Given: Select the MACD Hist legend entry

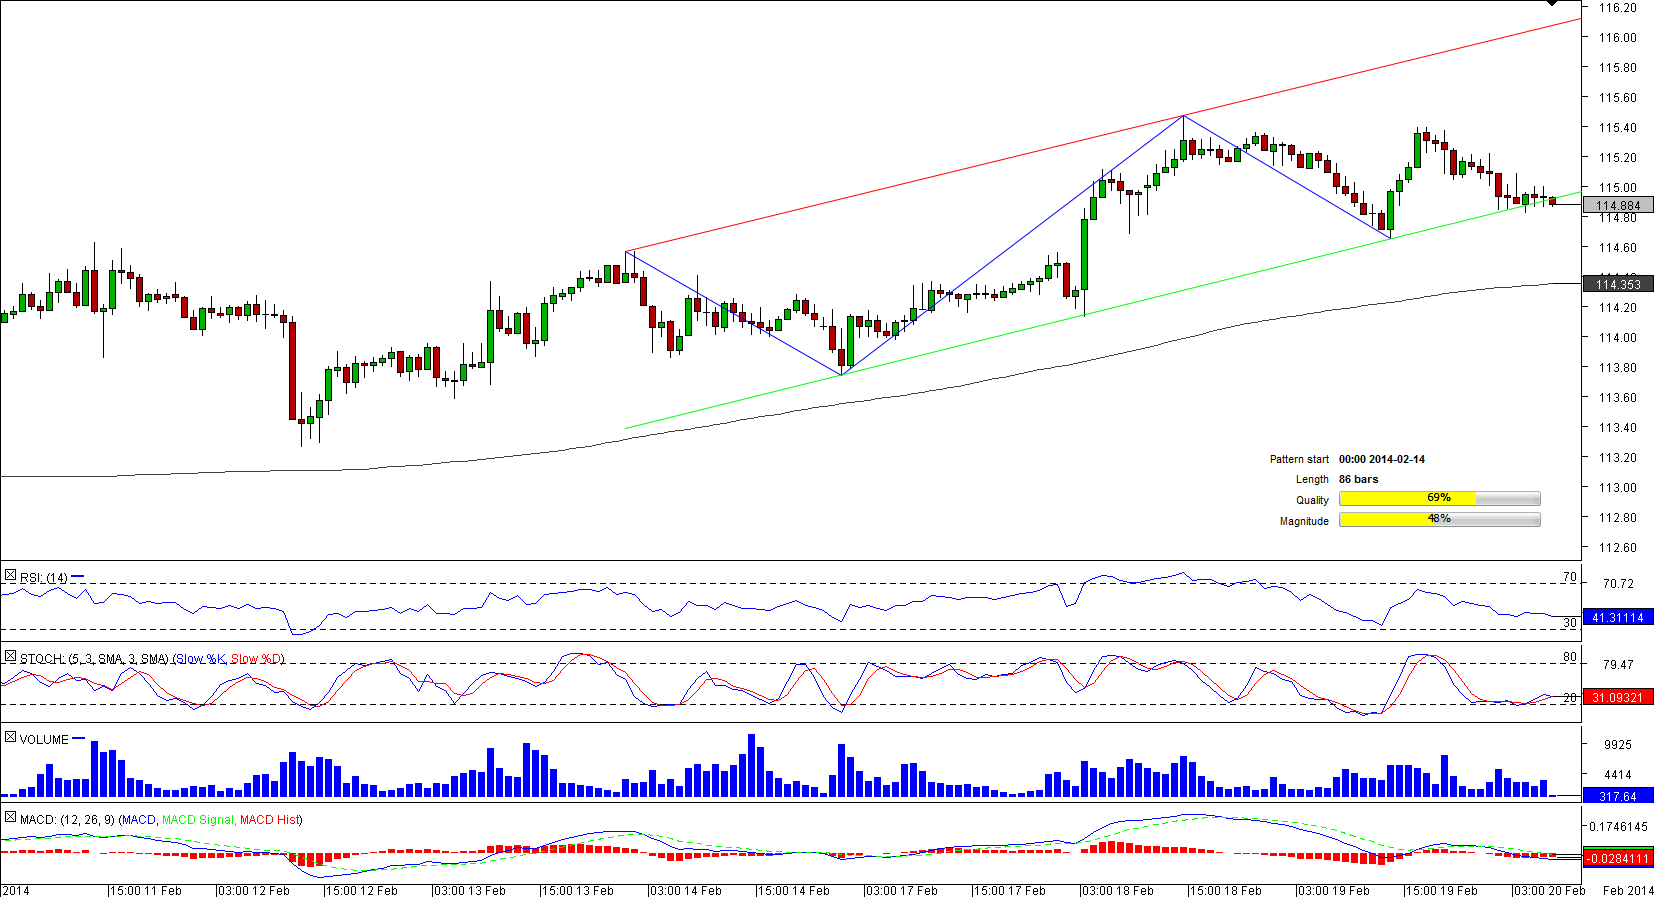Looking at the screenshot, I should 269,820.
